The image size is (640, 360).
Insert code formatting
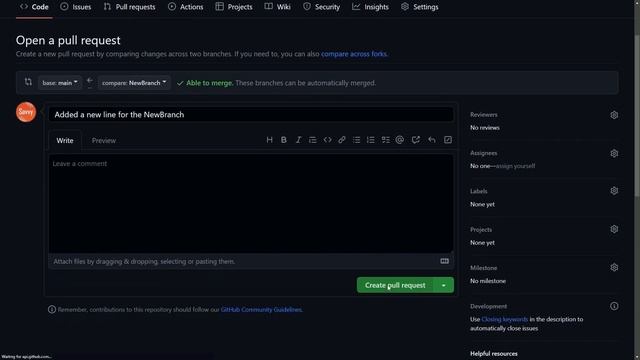(x=327, y=140)
